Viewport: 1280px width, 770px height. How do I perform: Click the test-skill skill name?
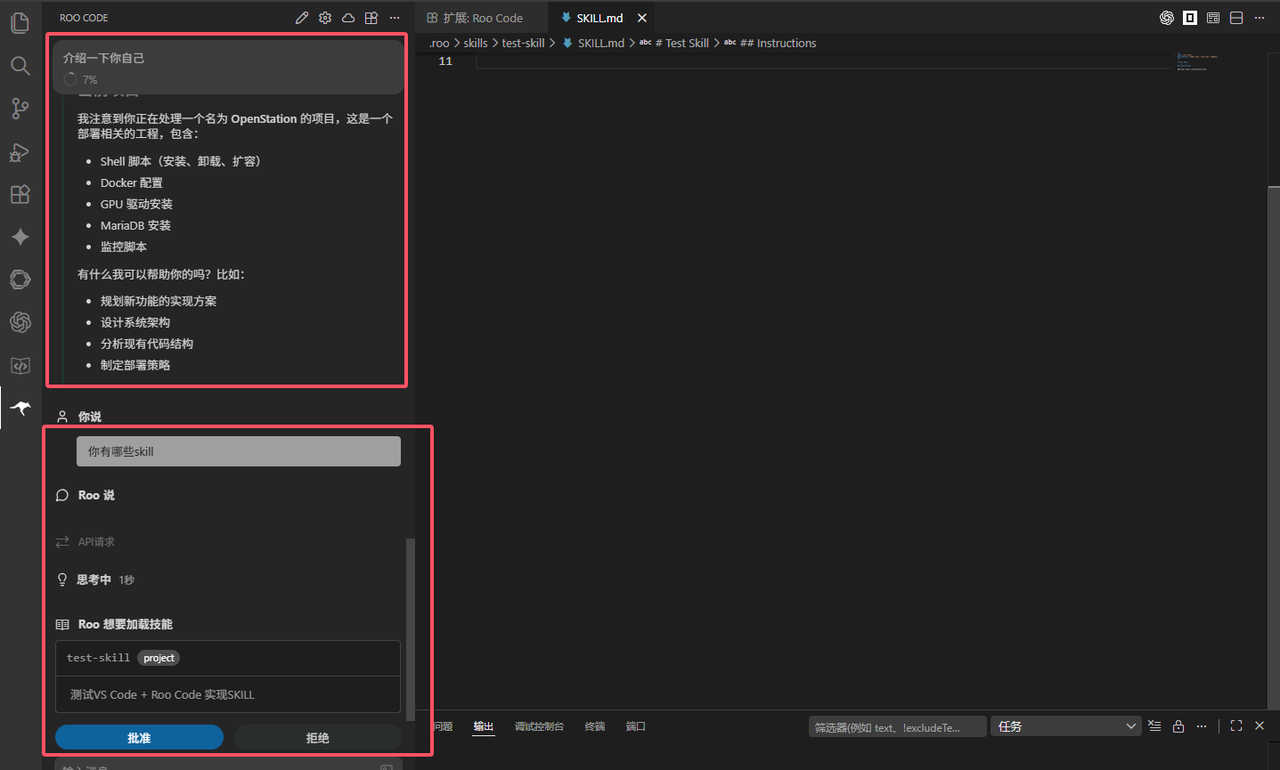[x=98, y=658]
